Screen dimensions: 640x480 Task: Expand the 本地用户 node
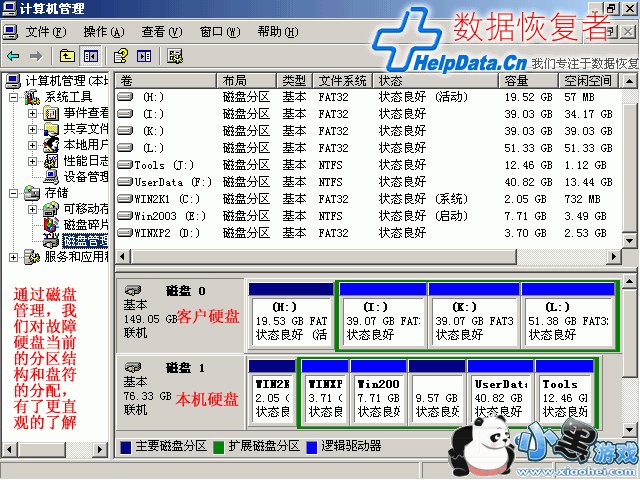click(33, 145)
